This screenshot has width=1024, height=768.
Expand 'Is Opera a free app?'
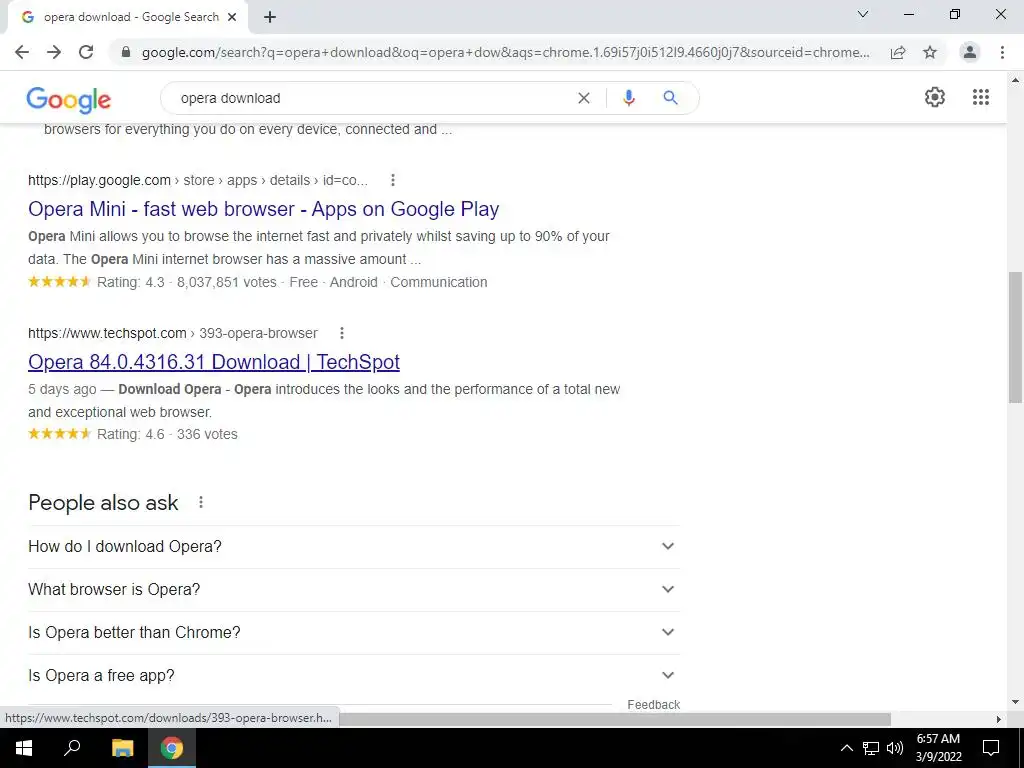click(354, 676)
